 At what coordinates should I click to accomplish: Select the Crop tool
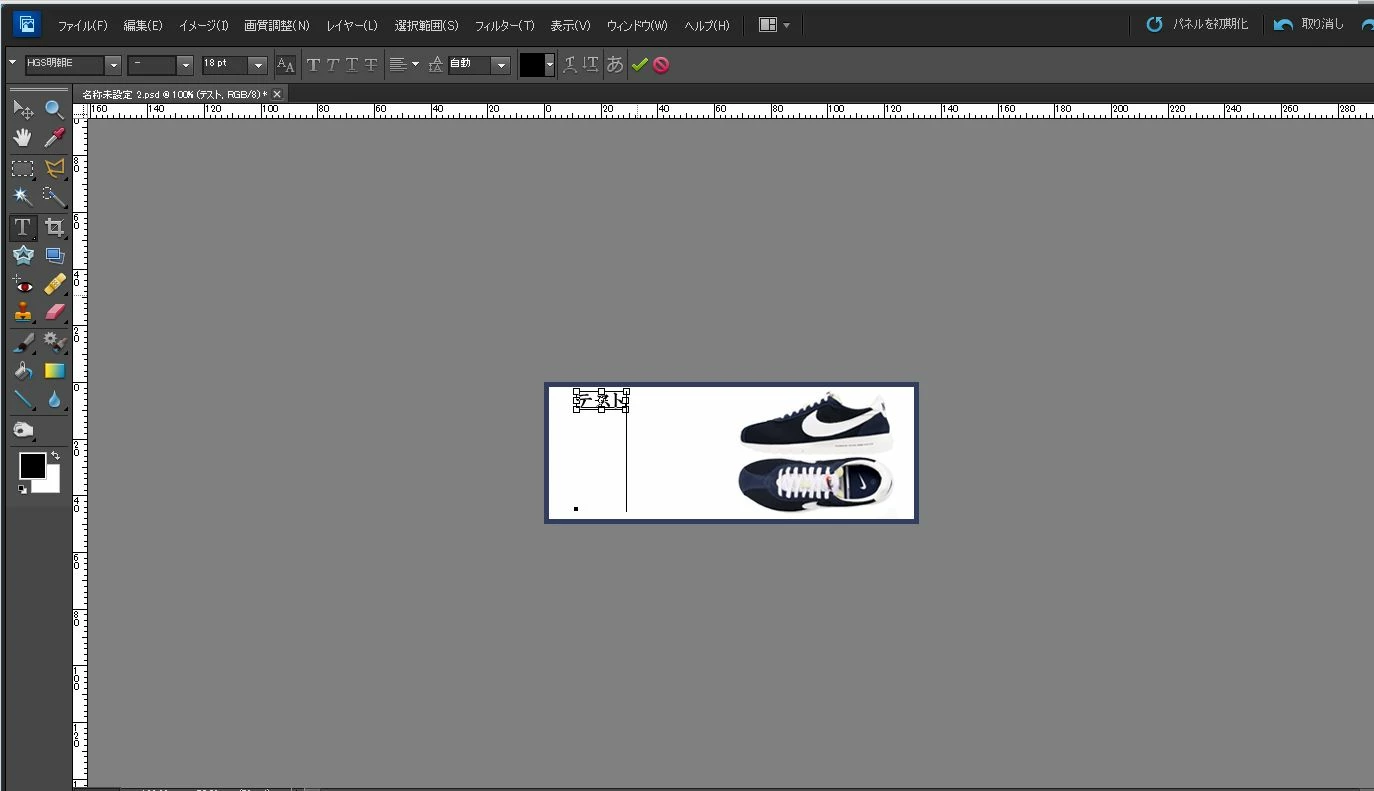pos(54,227)
